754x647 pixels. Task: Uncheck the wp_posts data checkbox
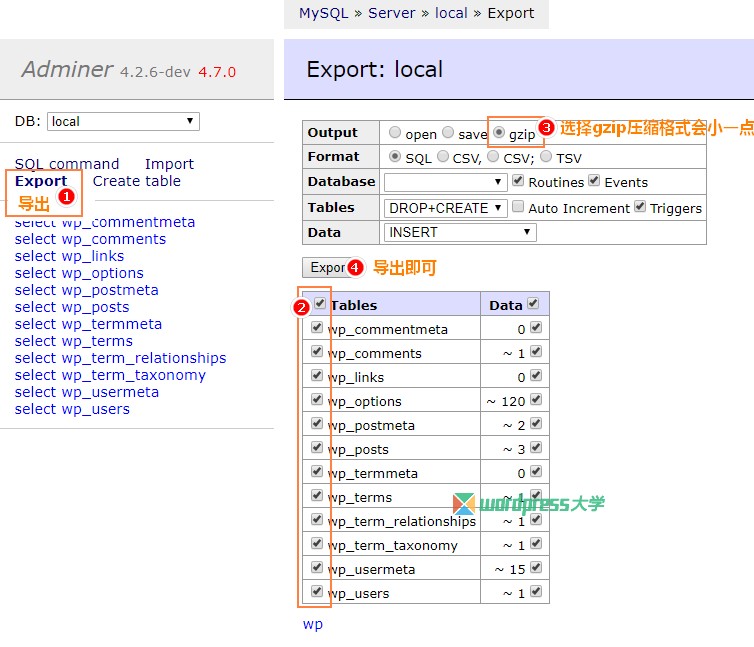pos(536,447)
